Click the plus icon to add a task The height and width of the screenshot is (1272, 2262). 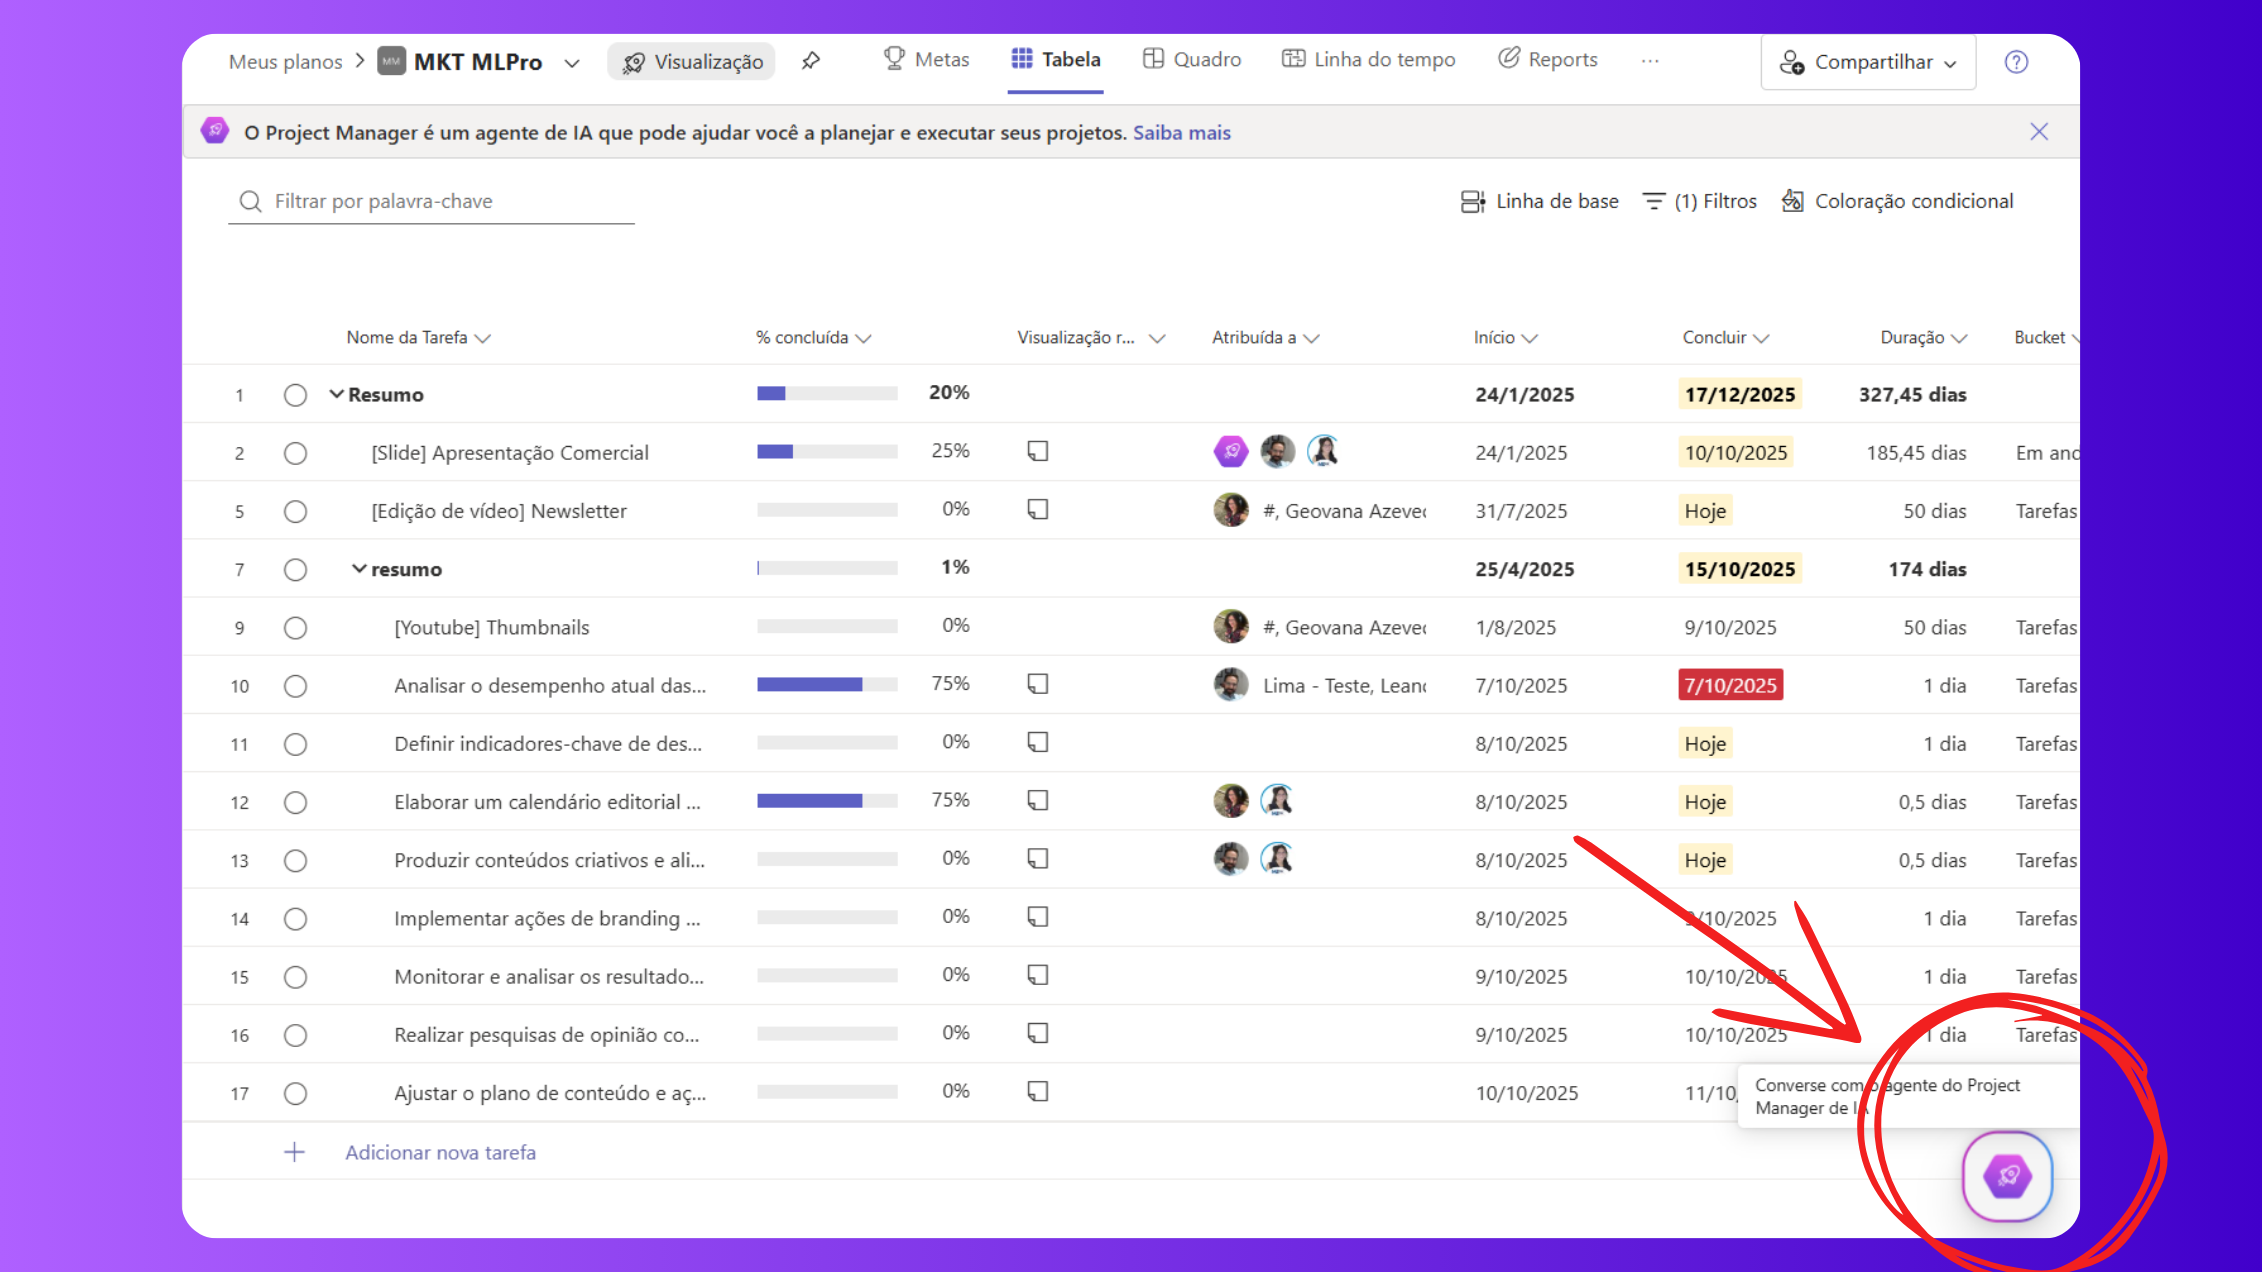[294, 1152]
